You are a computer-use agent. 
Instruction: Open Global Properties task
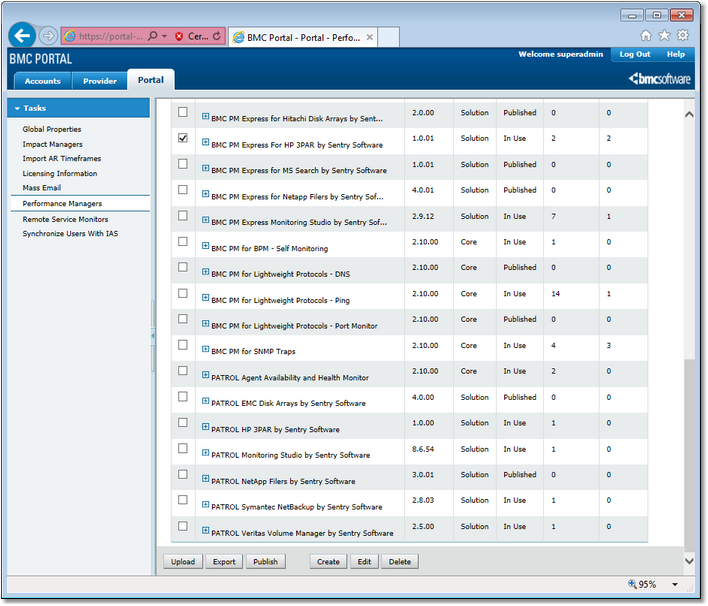pos(52,129)
